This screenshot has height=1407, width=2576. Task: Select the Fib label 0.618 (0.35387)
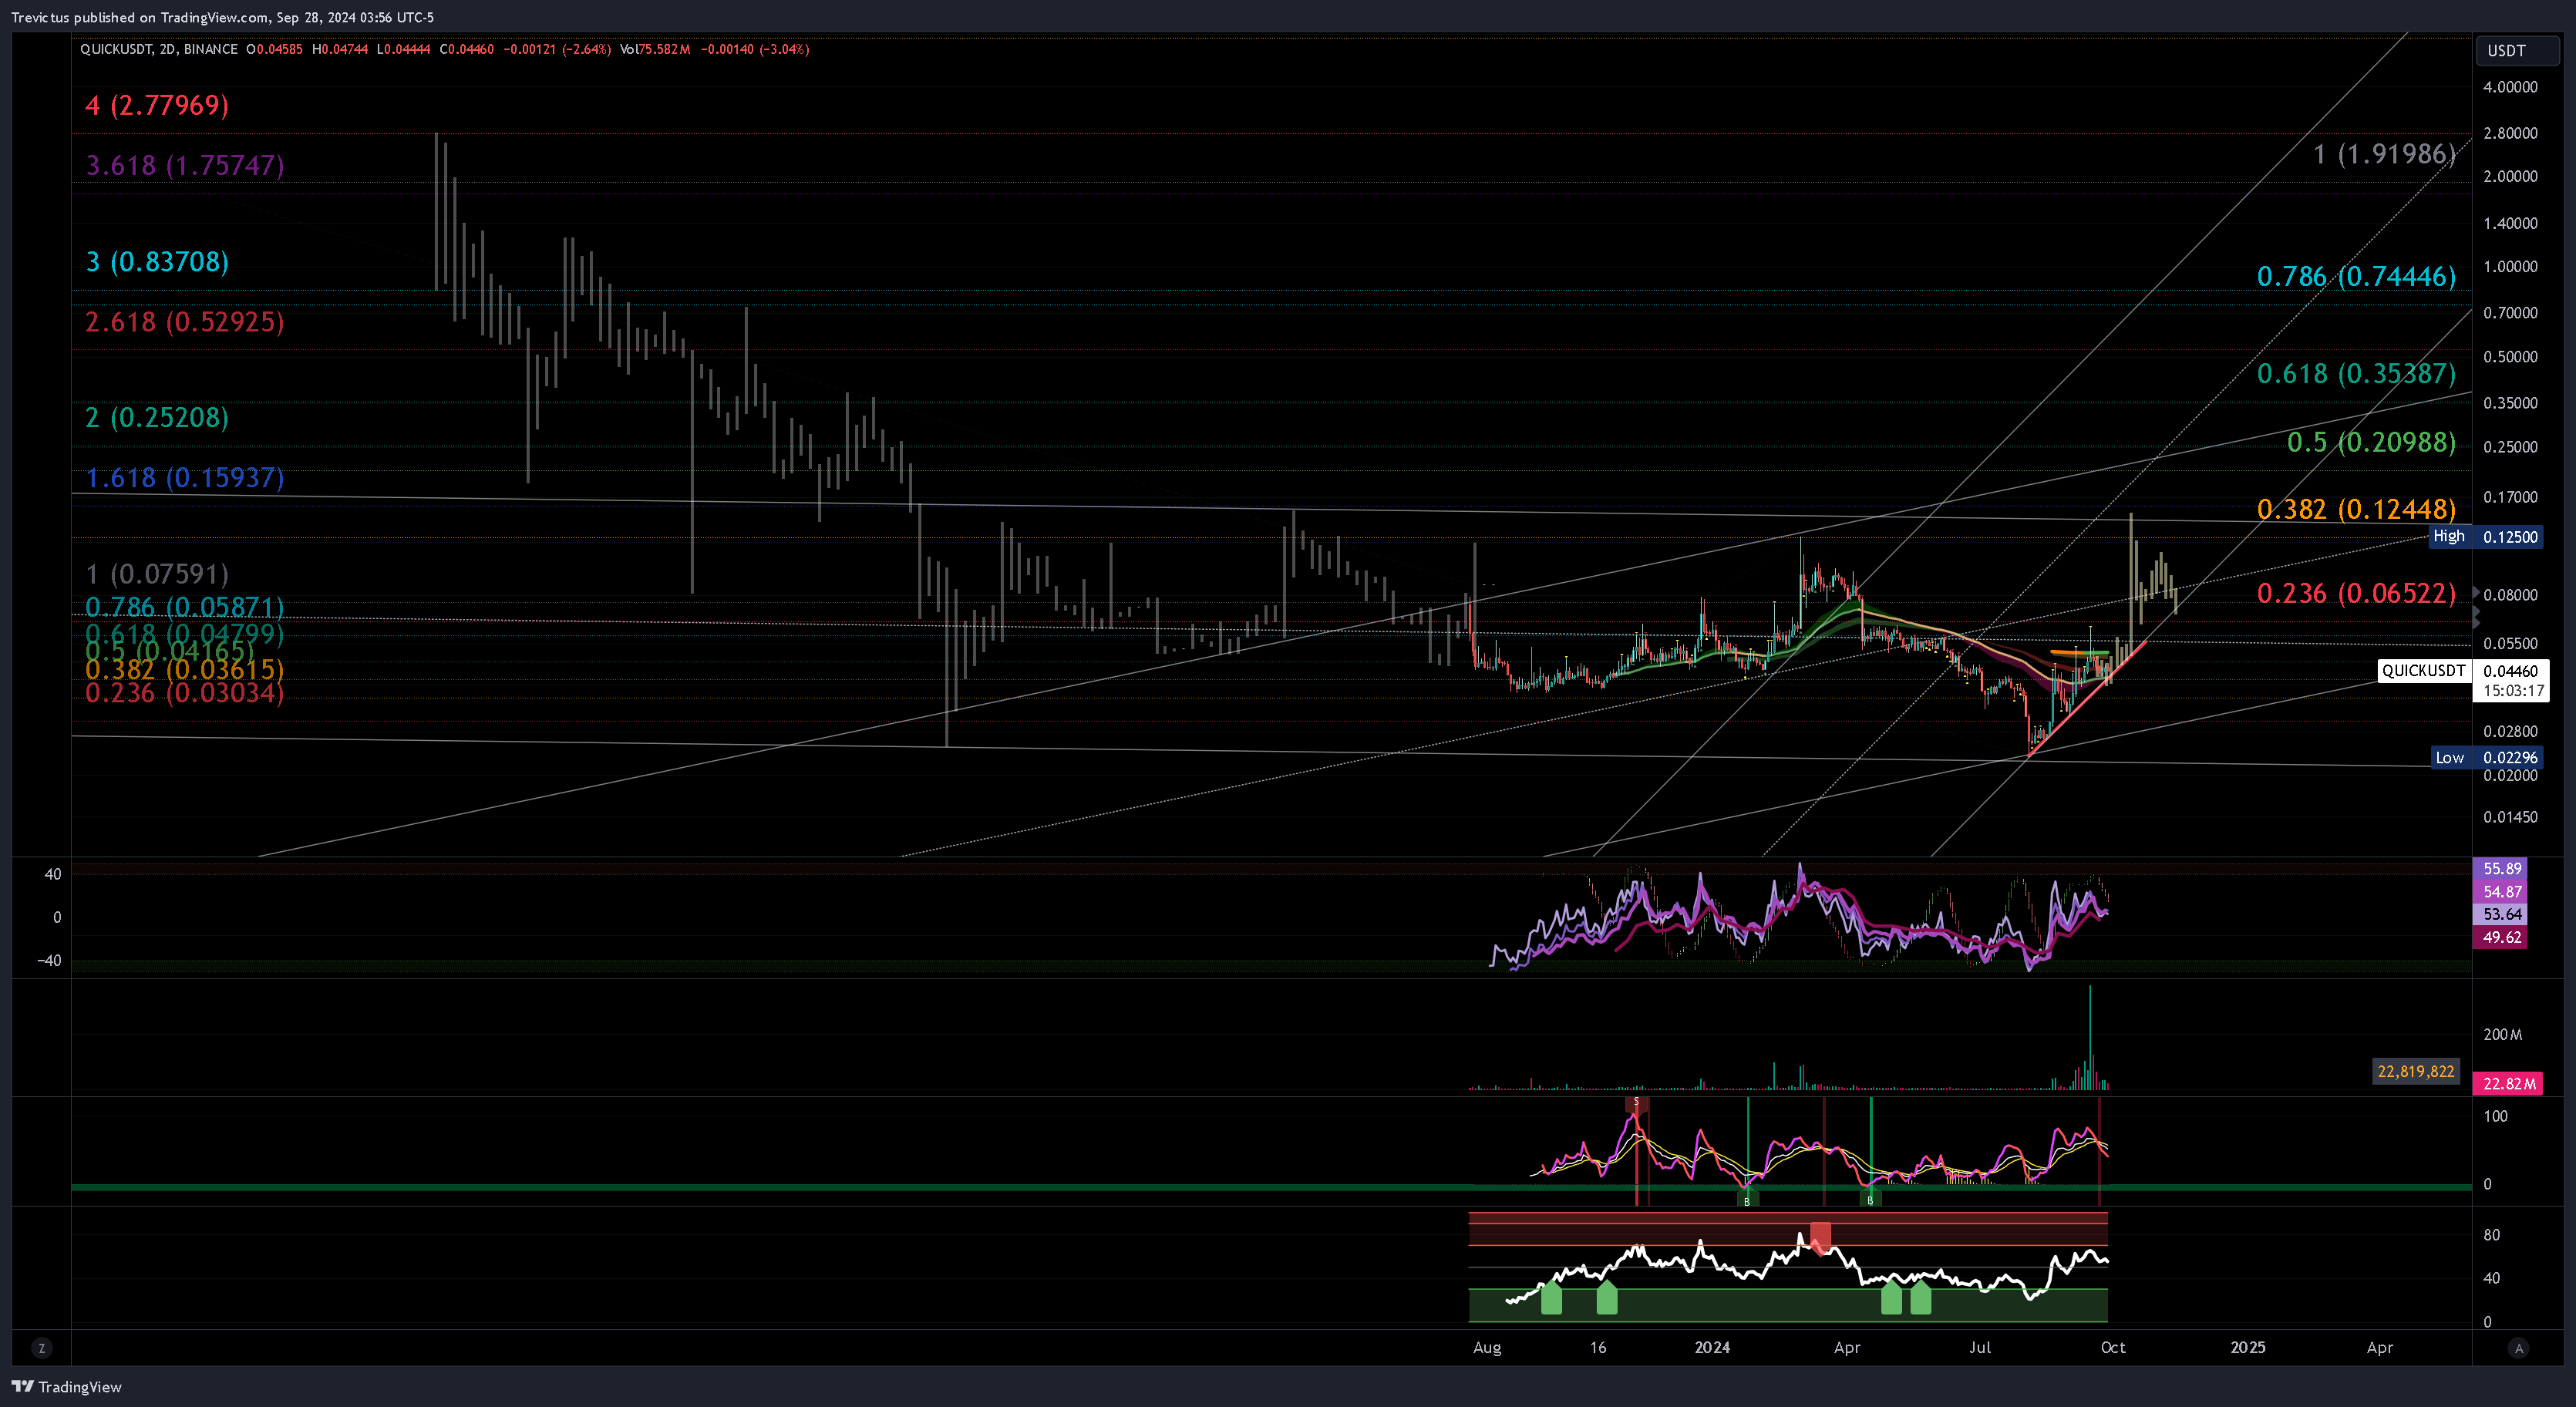pyautogui.click(x=2356, y=374)
